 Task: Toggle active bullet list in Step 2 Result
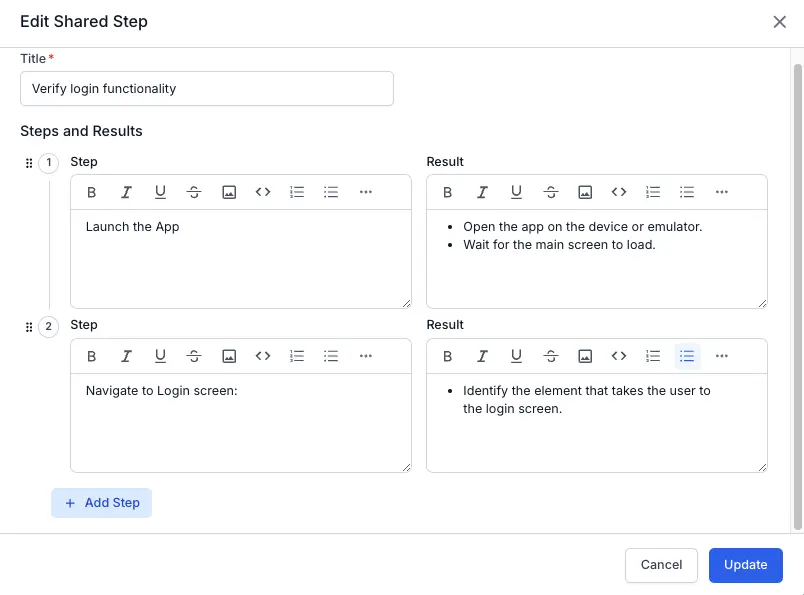(x=687, y=356)
